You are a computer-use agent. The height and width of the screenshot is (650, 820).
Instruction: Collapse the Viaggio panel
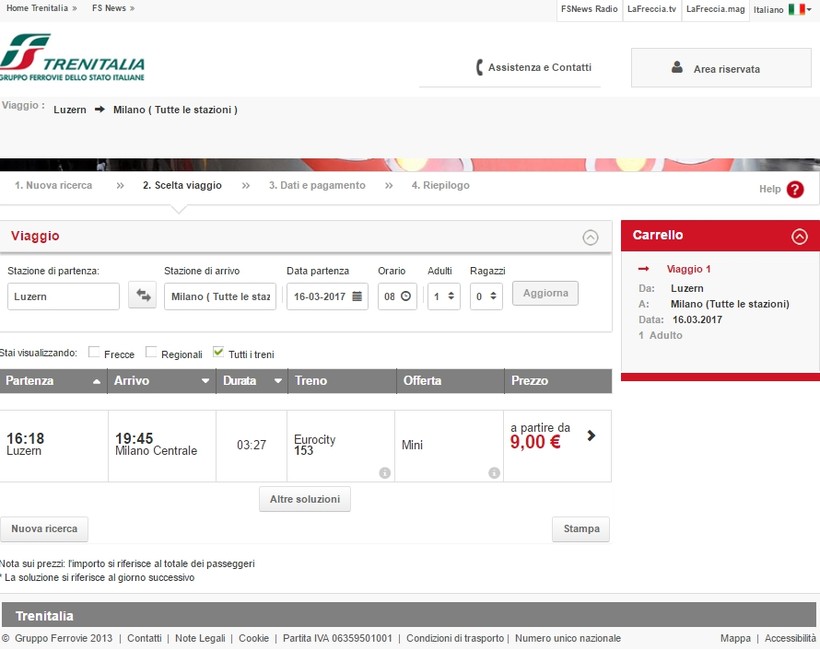coord(590,237)
